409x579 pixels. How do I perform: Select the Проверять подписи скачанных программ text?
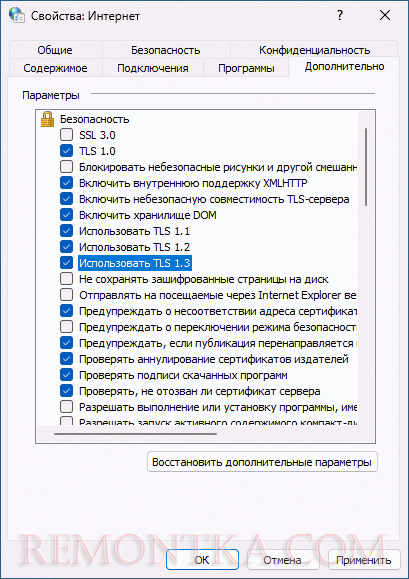pos(183,375)
